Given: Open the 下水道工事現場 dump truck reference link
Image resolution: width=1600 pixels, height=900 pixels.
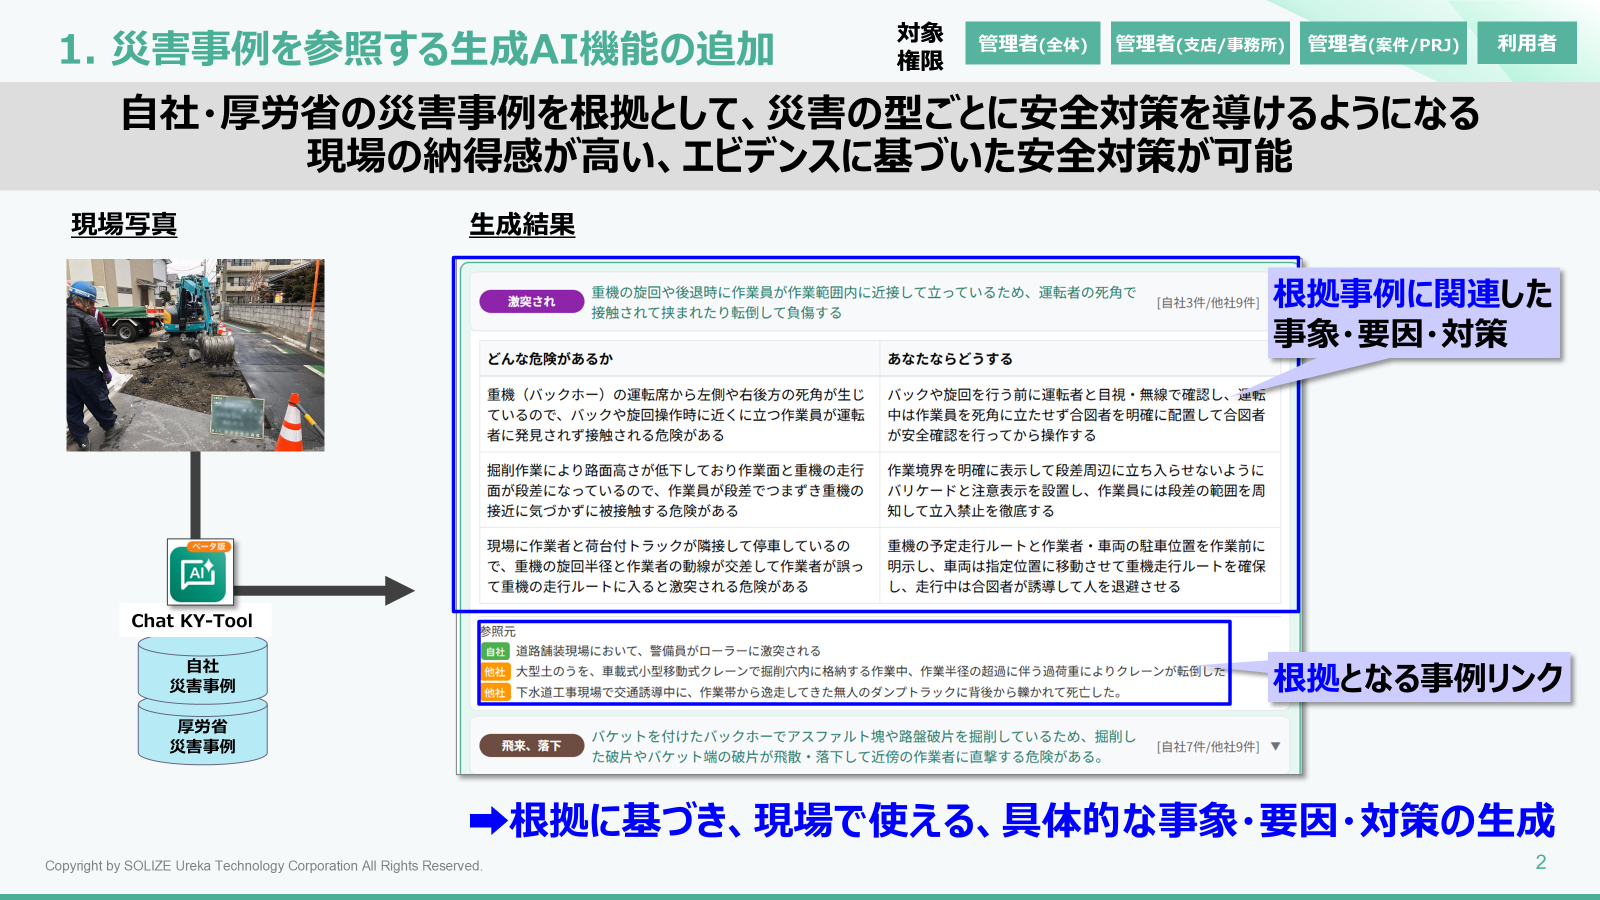Looking at the screenshot, I should [x=818, y=692].
